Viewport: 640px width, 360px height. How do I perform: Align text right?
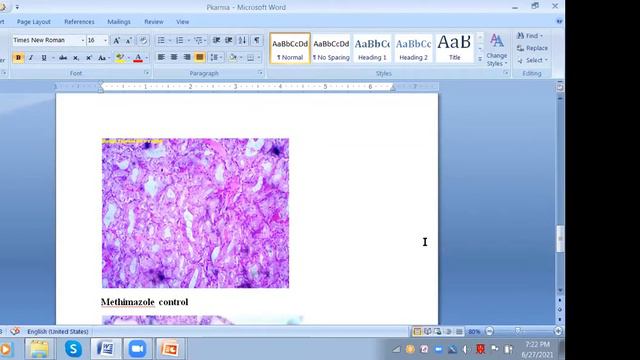187,57
